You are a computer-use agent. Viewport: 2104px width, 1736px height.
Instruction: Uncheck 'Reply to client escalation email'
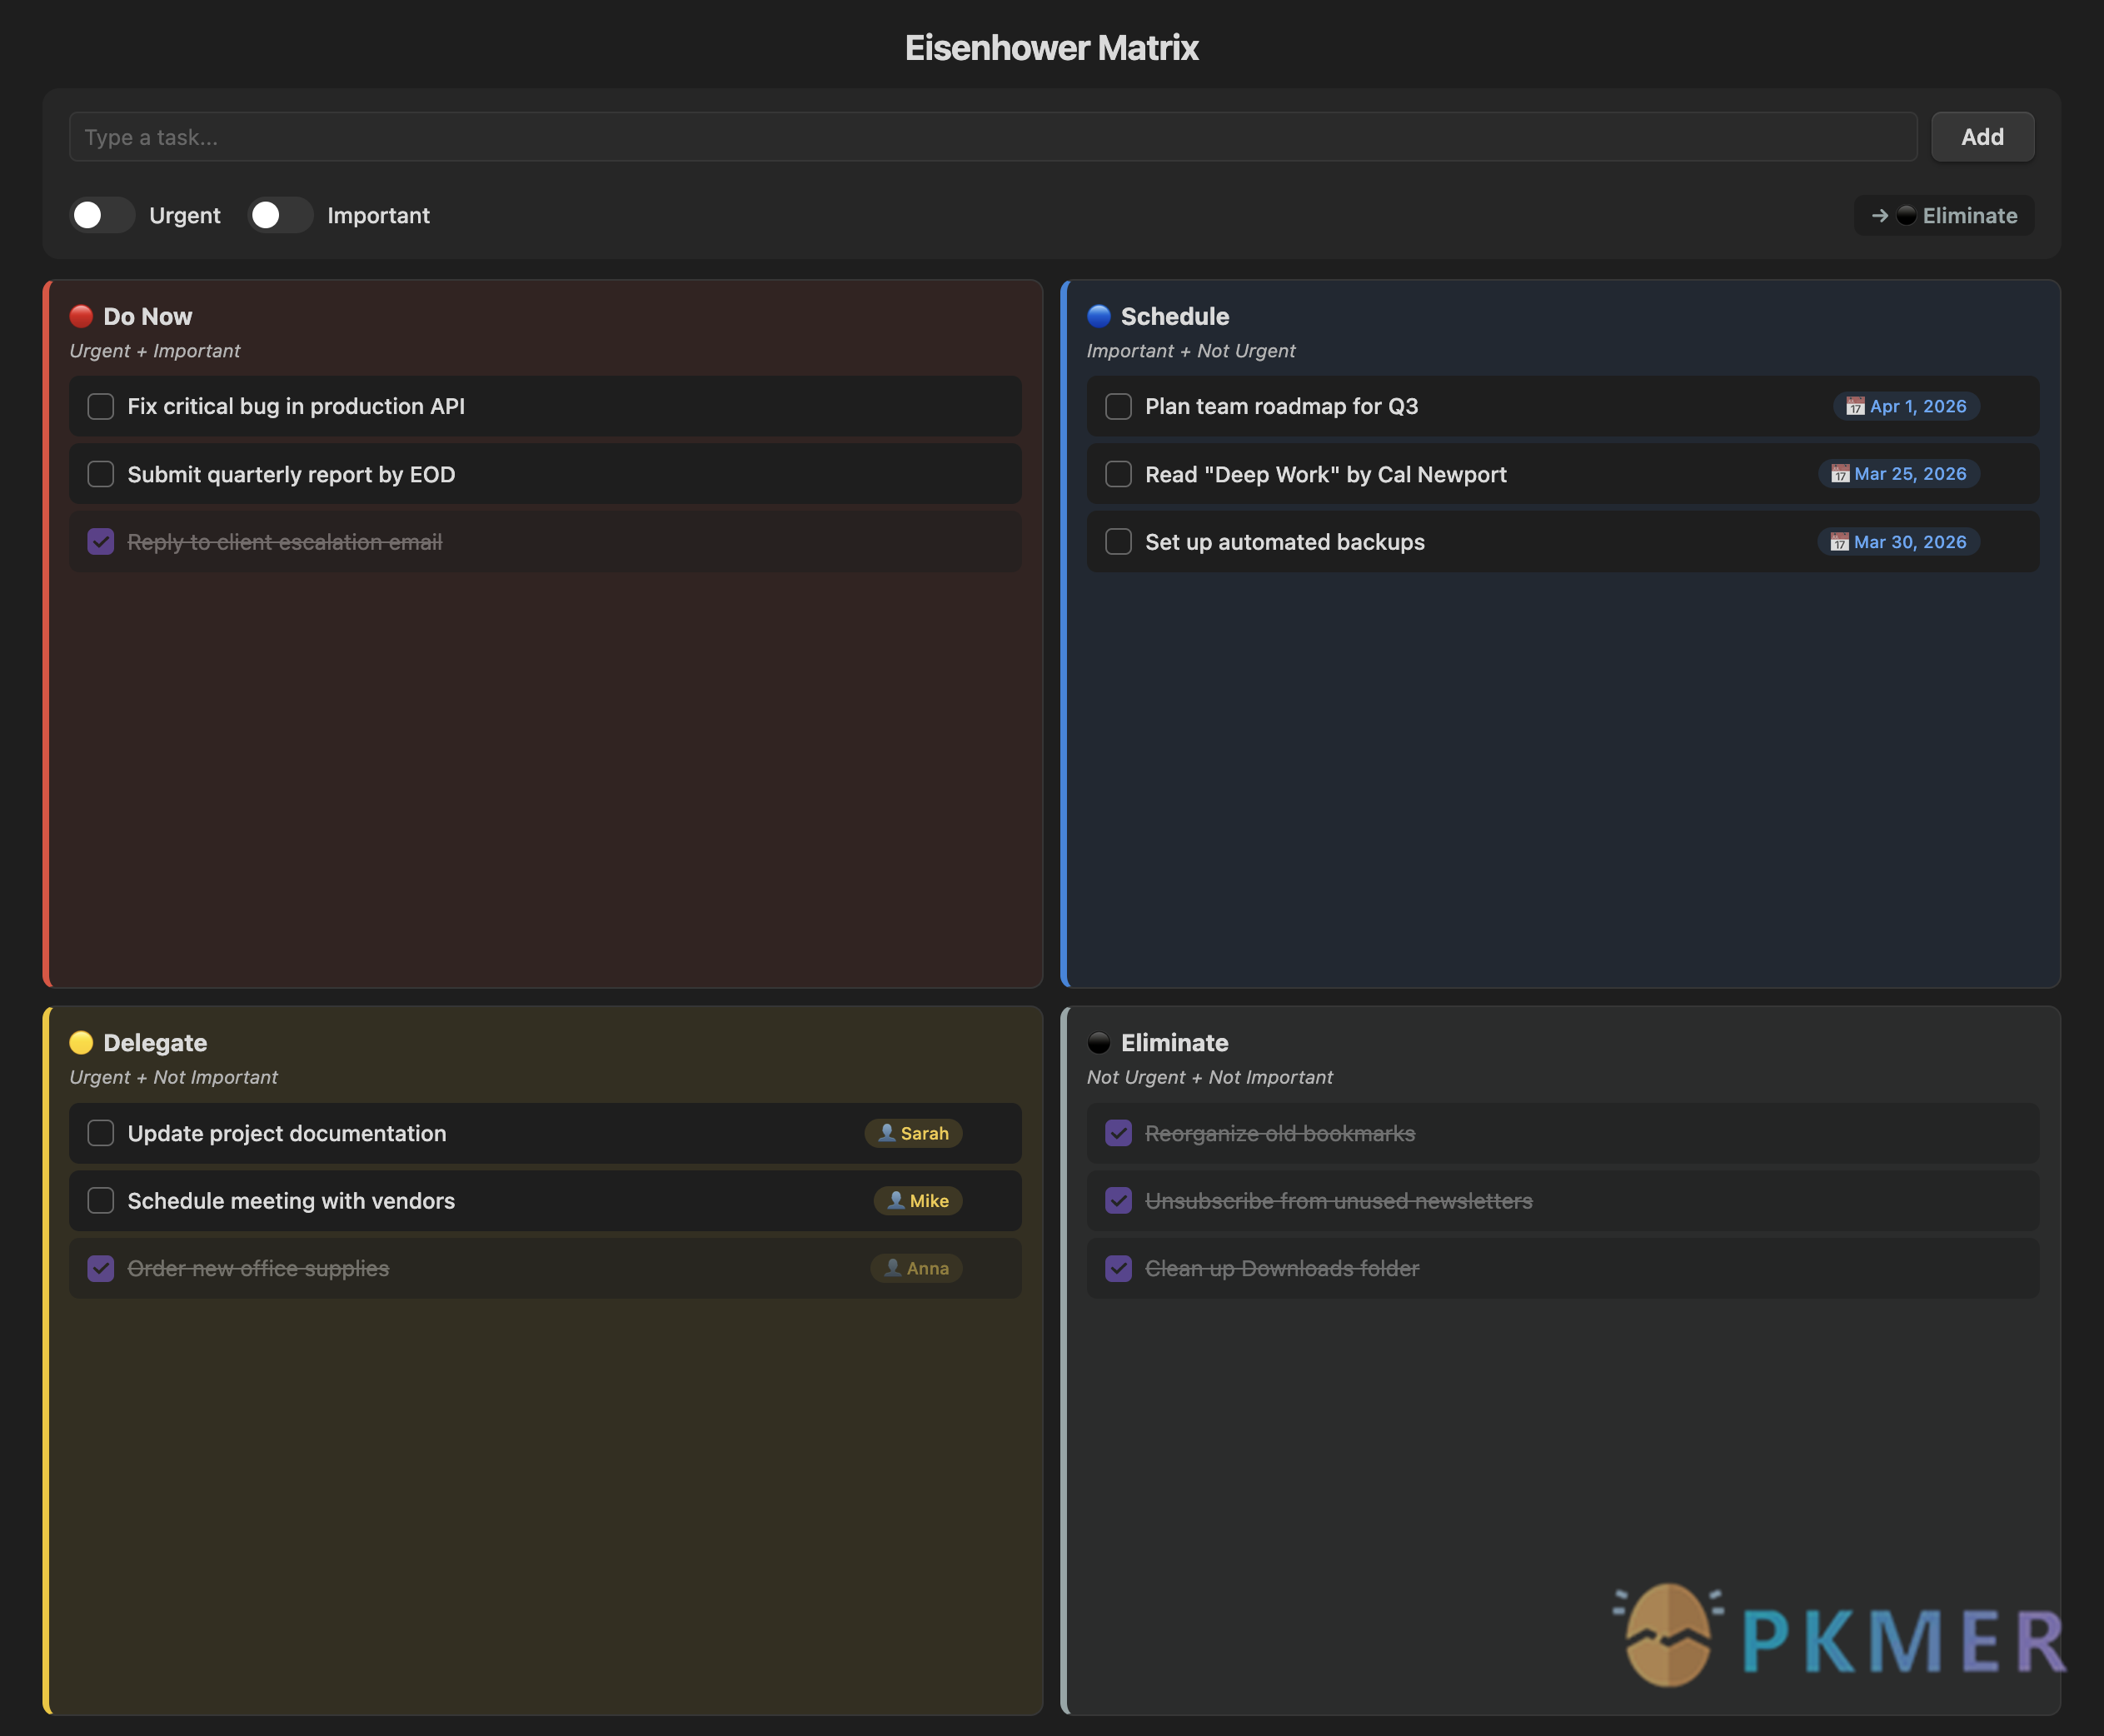[100, 542]
